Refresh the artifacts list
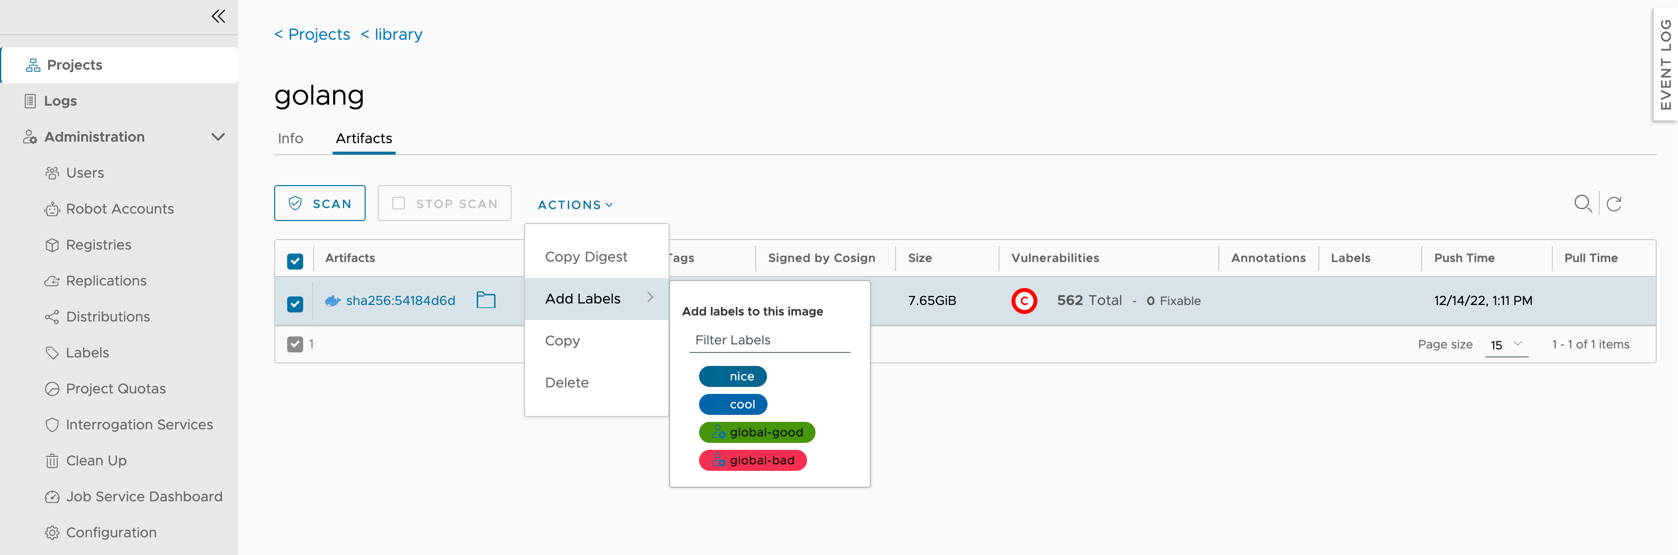1678x555 pixels. click(x=1614, y=204)
